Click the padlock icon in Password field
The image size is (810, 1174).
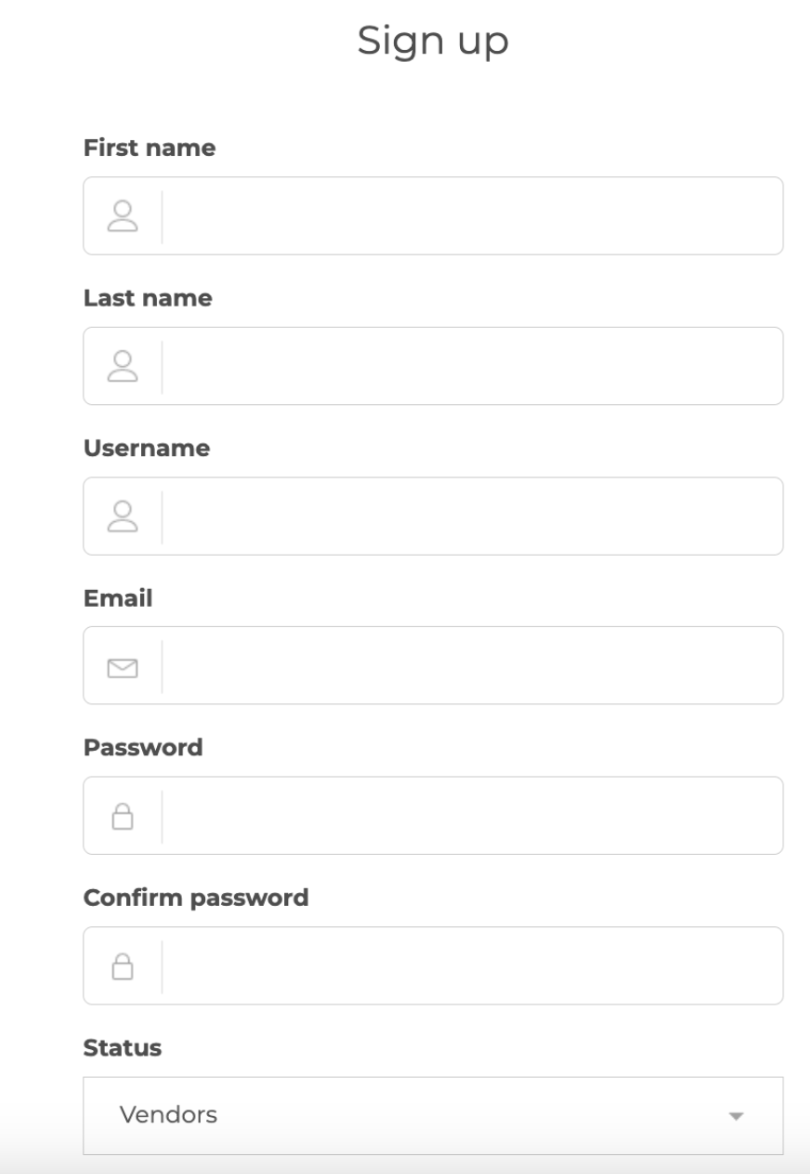click(x=123, y=816)
